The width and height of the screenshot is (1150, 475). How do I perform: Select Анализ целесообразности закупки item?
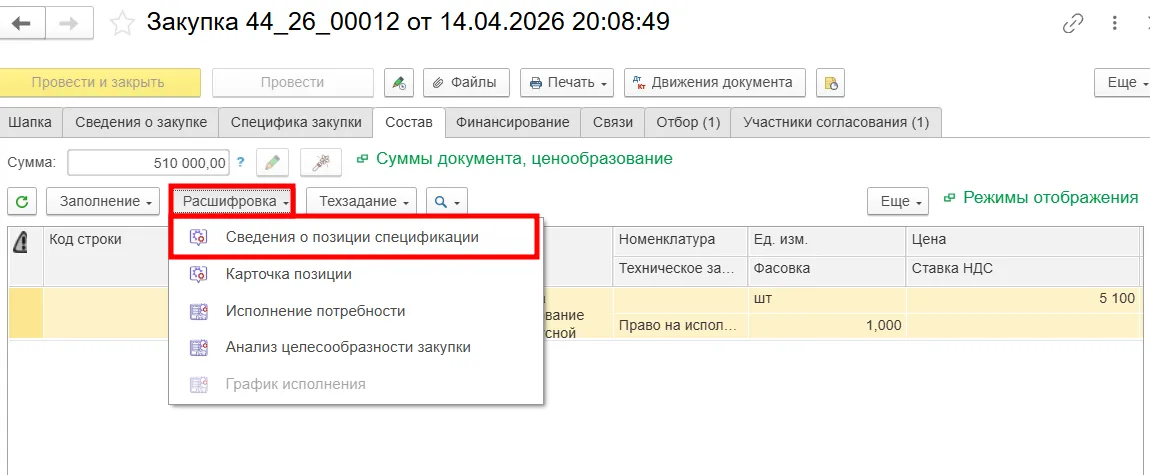(x=356, y=347)
